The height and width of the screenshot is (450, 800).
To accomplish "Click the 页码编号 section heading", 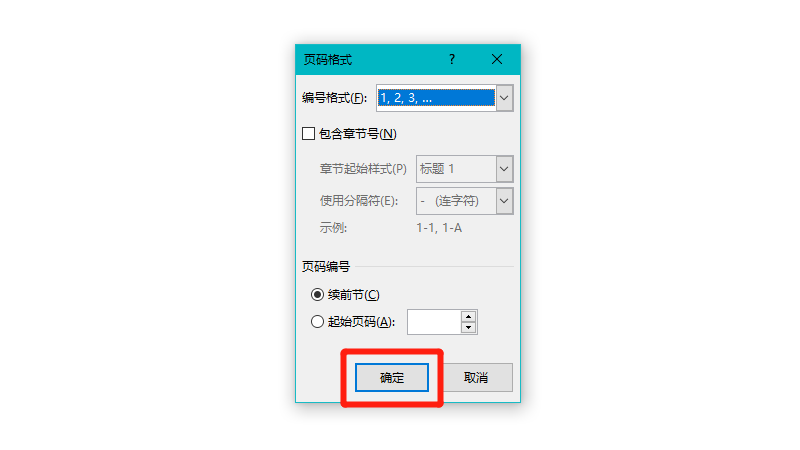I will coord(326,266).
